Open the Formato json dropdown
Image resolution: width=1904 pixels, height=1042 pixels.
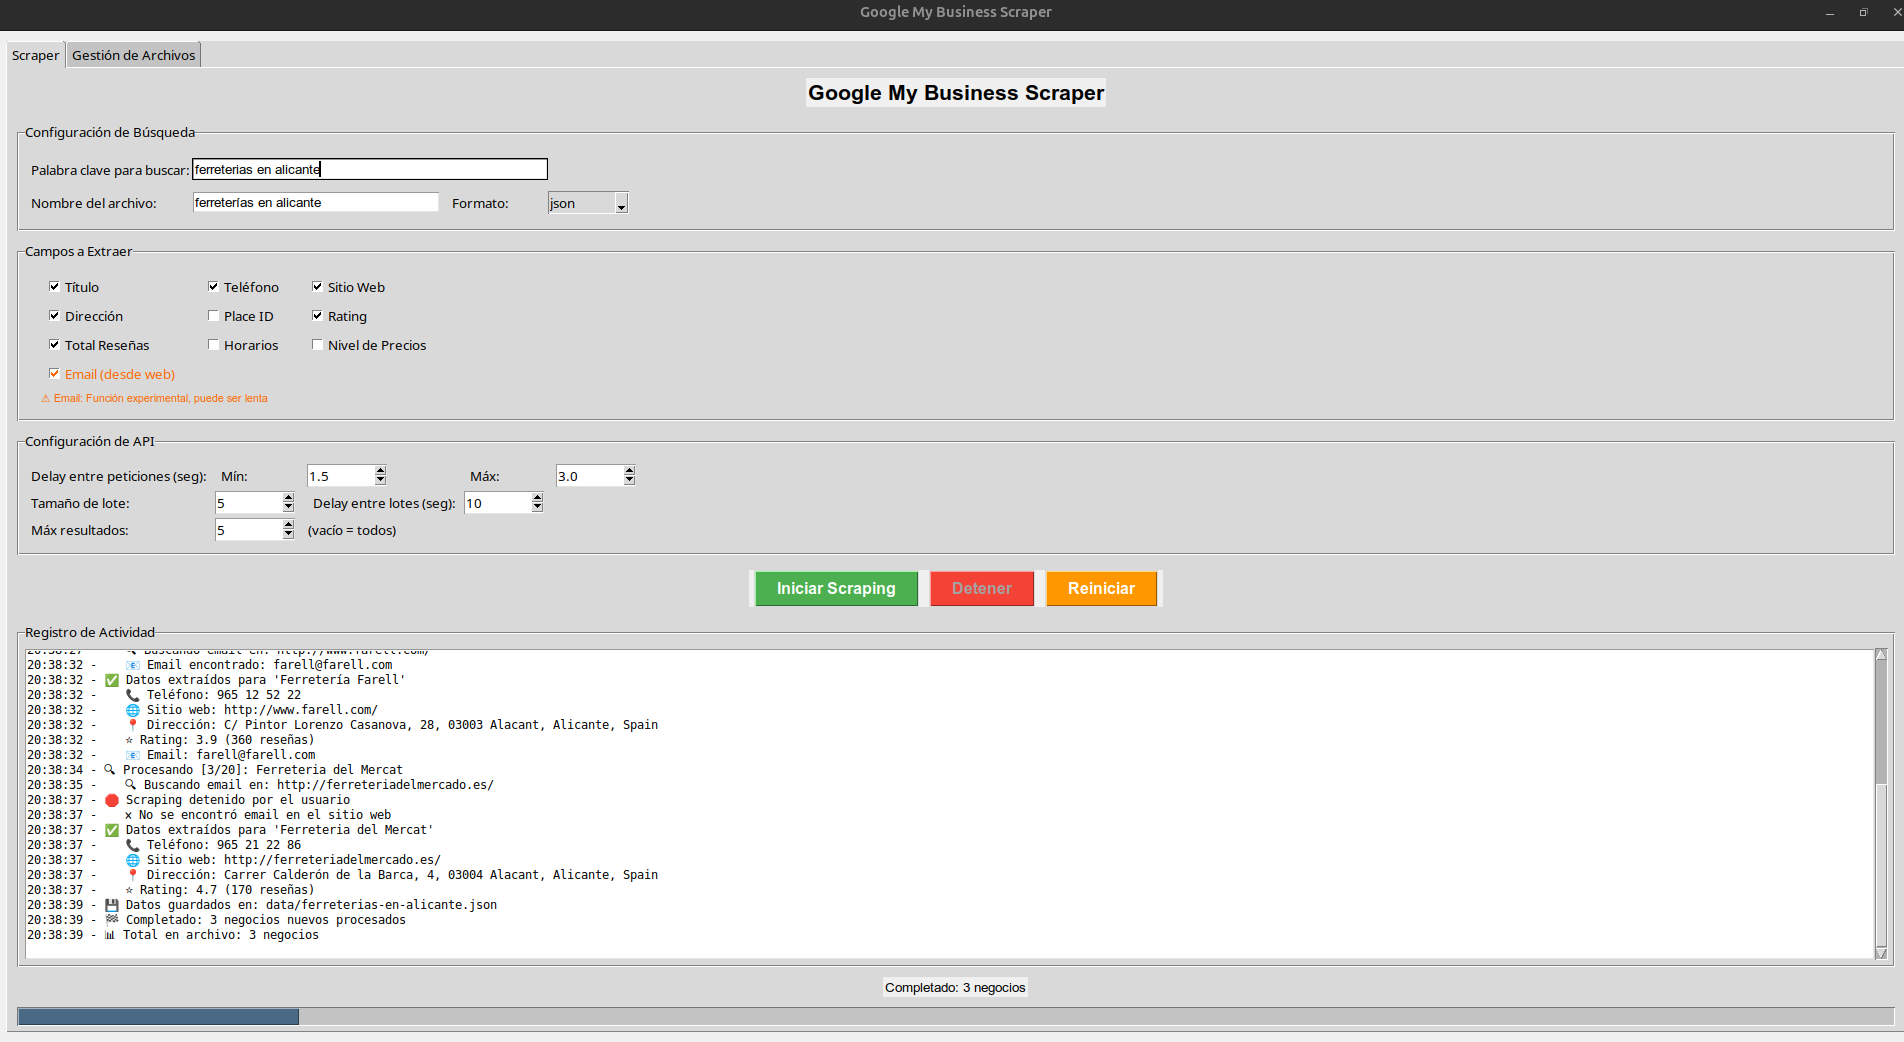pos(621,204)
